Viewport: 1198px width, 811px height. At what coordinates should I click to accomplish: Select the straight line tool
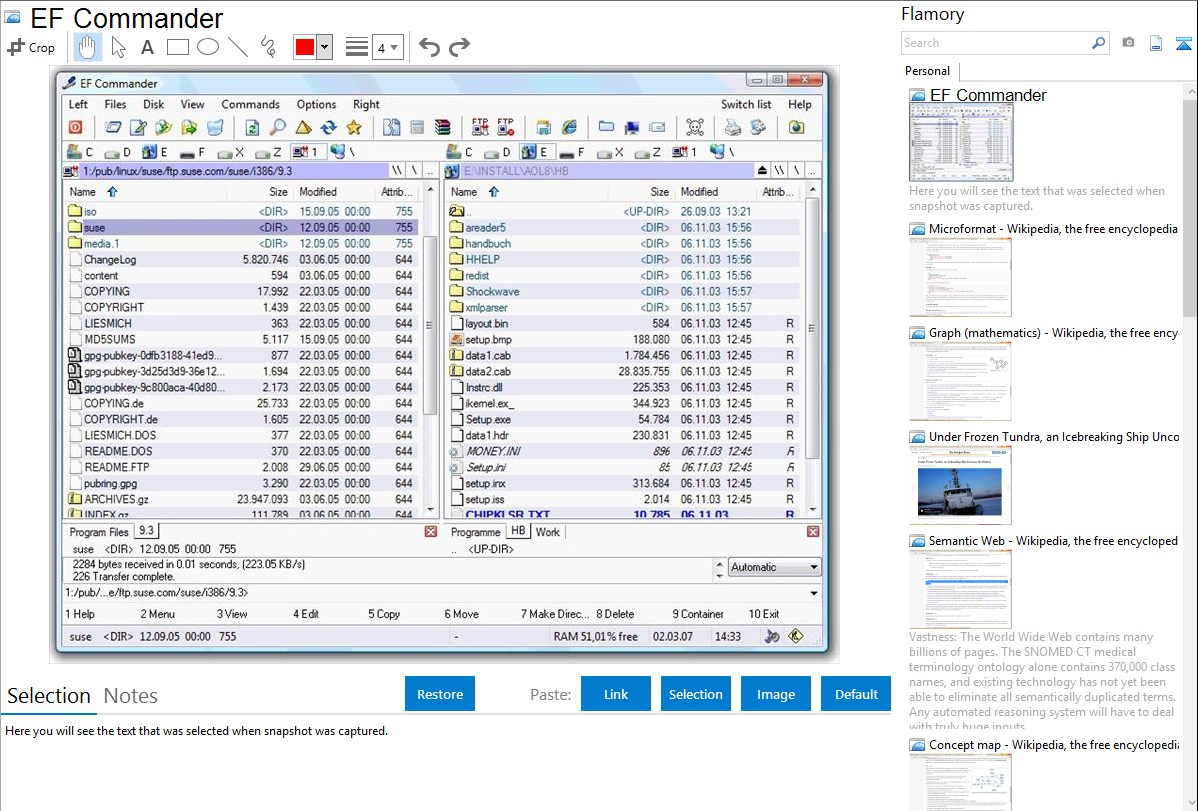[x=238, y=47]
